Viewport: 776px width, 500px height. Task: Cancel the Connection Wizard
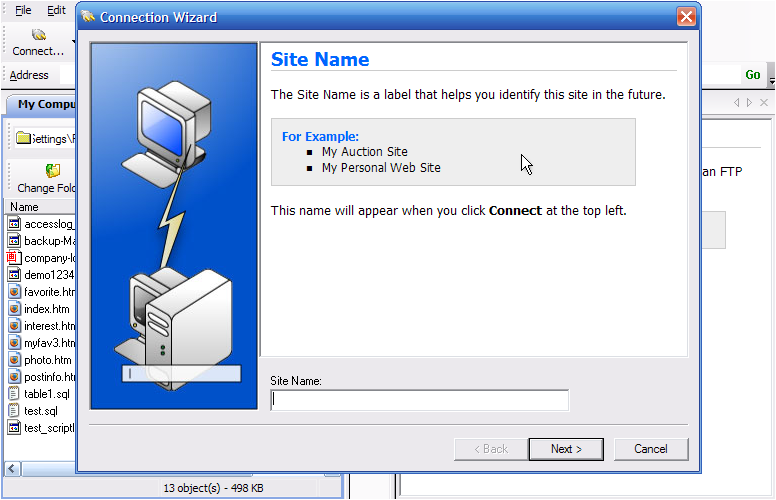pos(651,449)
